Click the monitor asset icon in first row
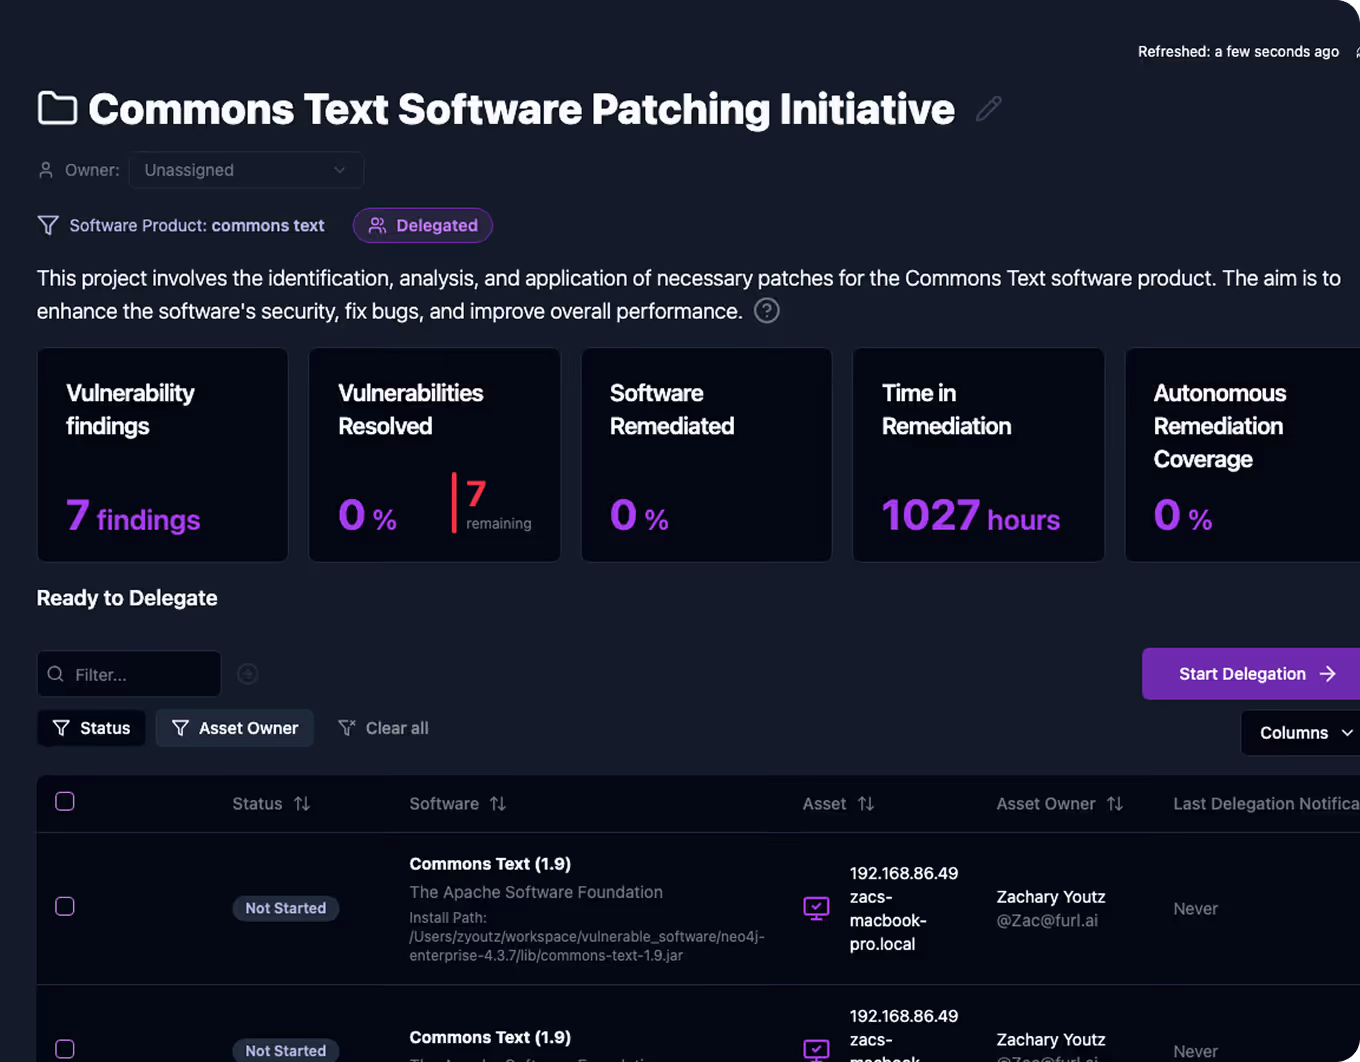 coord(816,908)
